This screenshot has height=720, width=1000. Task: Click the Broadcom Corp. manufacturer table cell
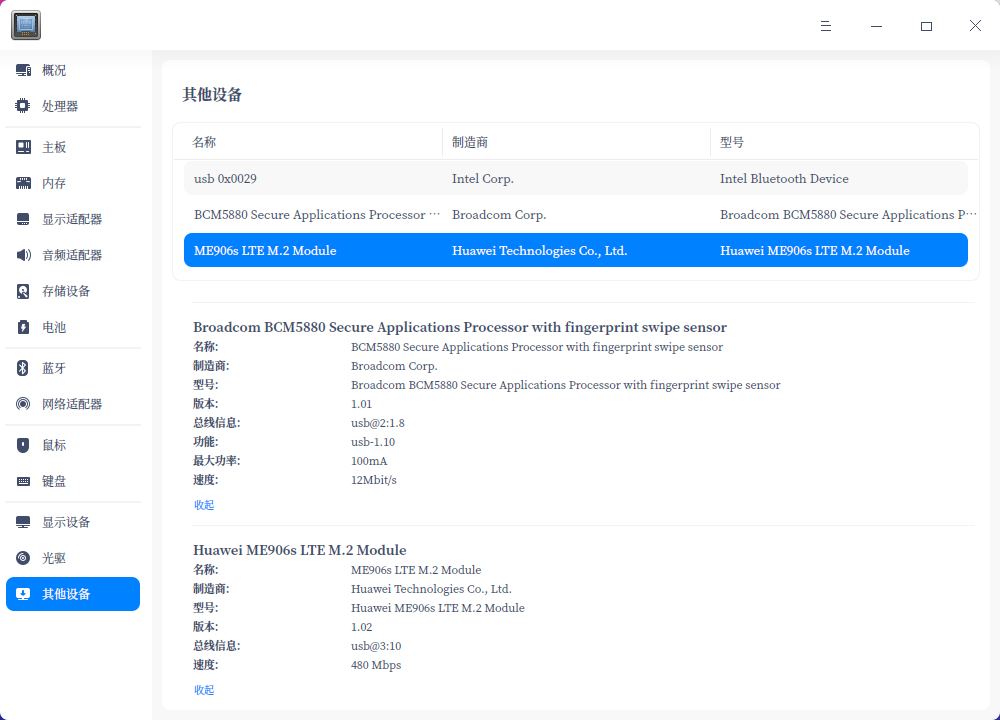pyautogui.click(x=499, y=215)
